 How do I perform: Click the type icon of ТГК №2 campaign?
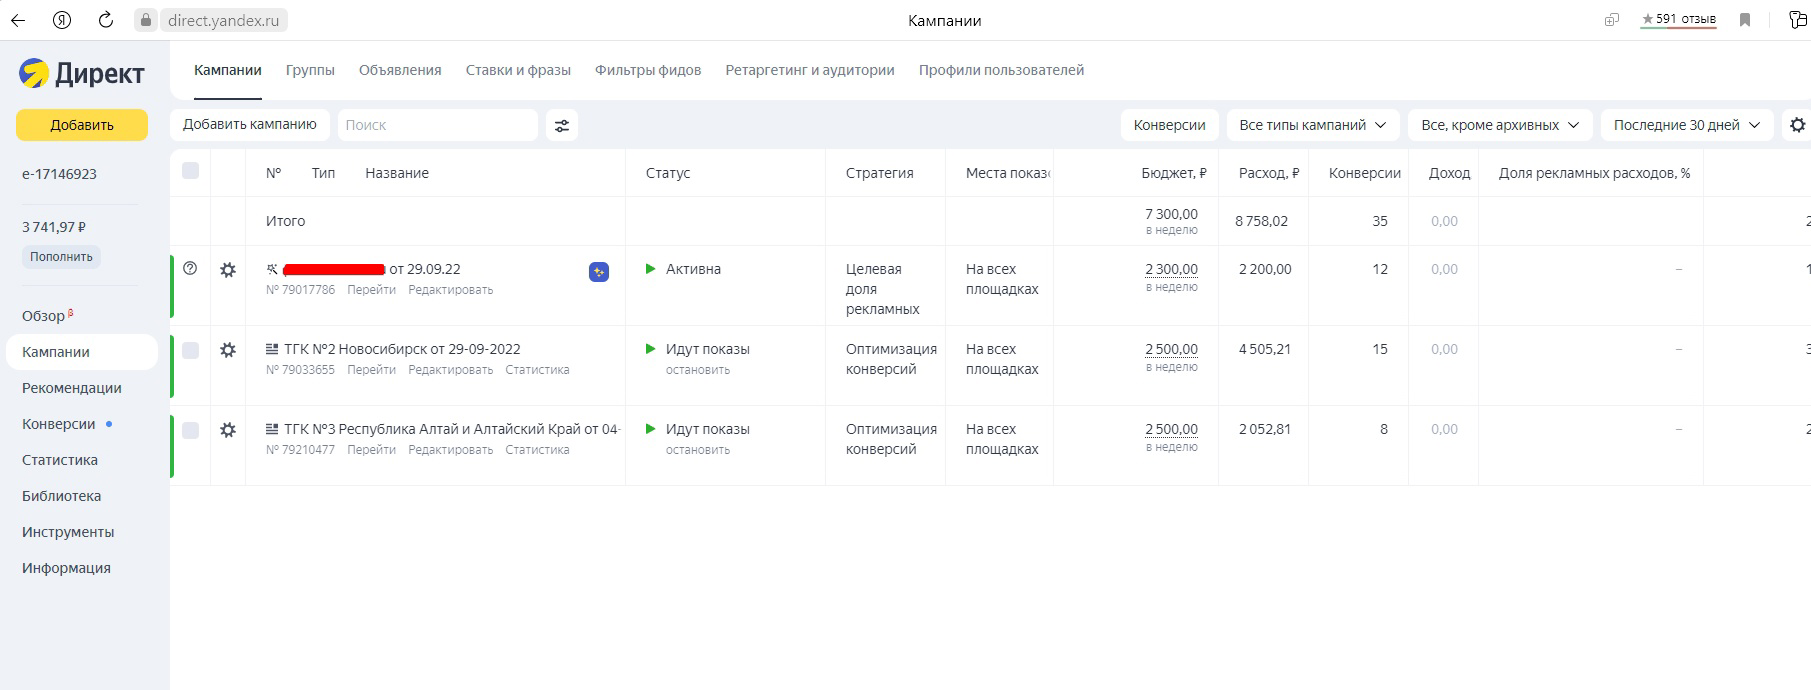coord(272,349)
